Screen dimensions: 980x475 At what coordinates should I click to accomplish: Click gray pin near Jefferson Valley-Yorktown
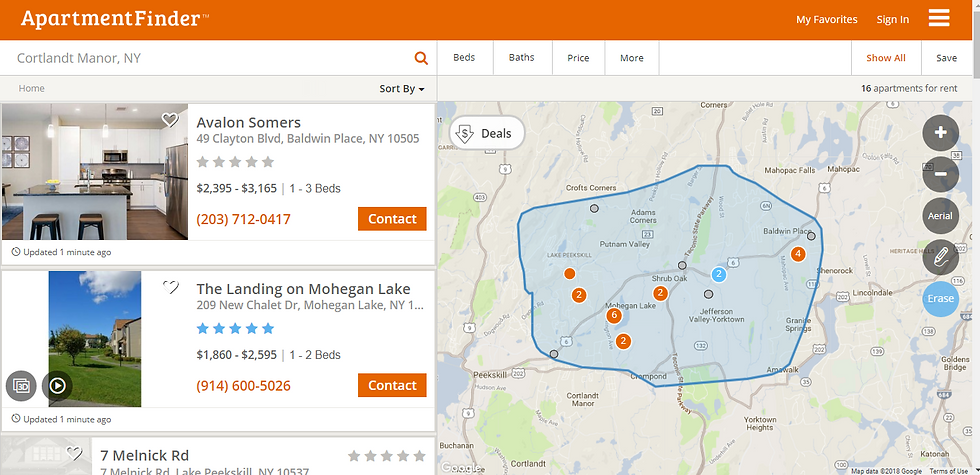708,294
